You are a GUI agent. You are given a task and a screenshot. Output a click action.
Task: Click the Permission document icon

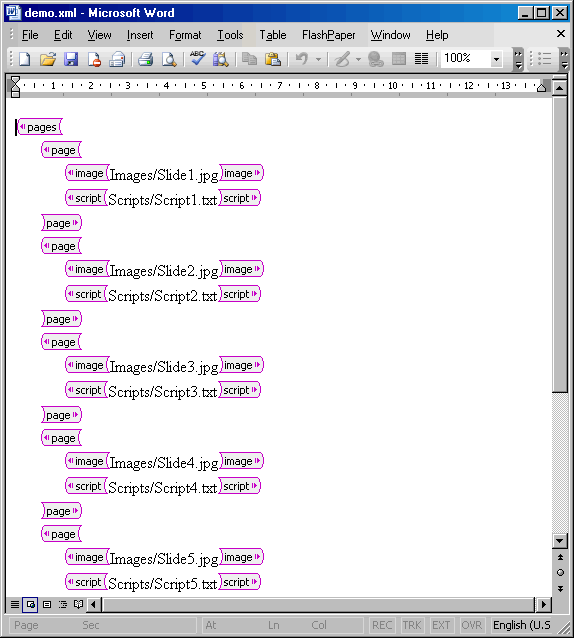(94, 59)
